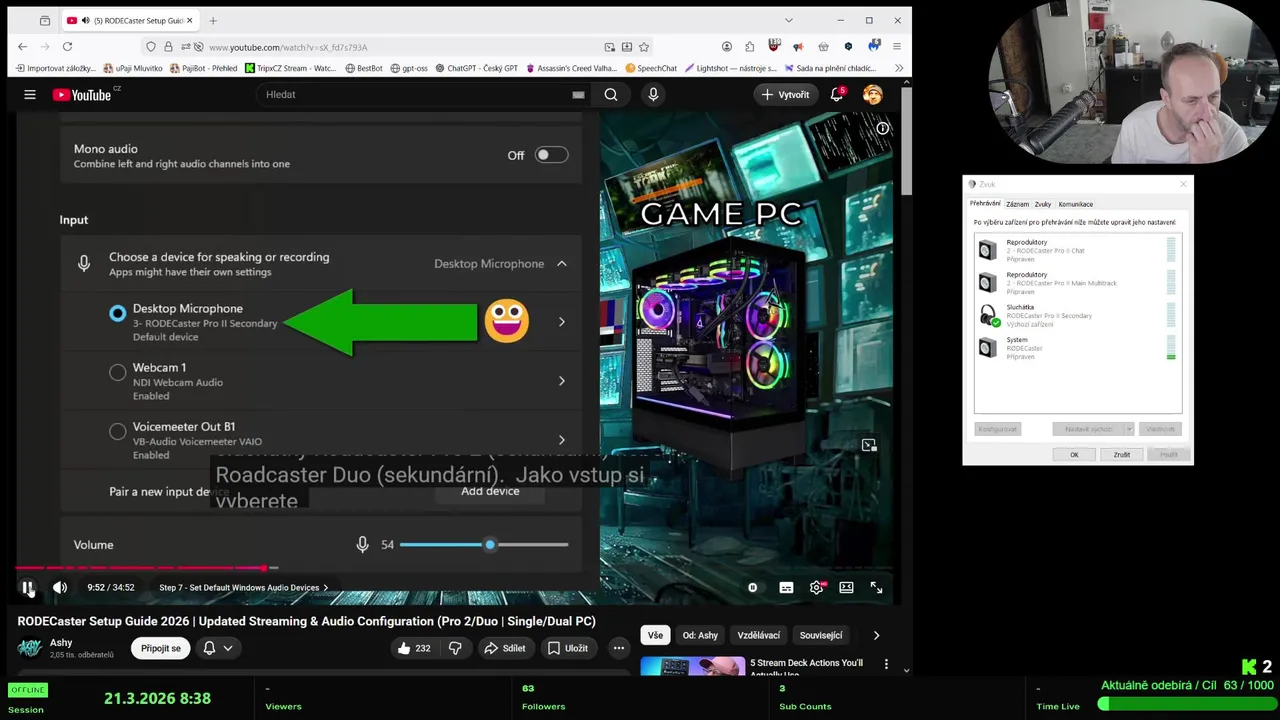Select the Přehrávání tab in Zvuk window
Viewport: 1280px width, 720px height.
point(985,204)
